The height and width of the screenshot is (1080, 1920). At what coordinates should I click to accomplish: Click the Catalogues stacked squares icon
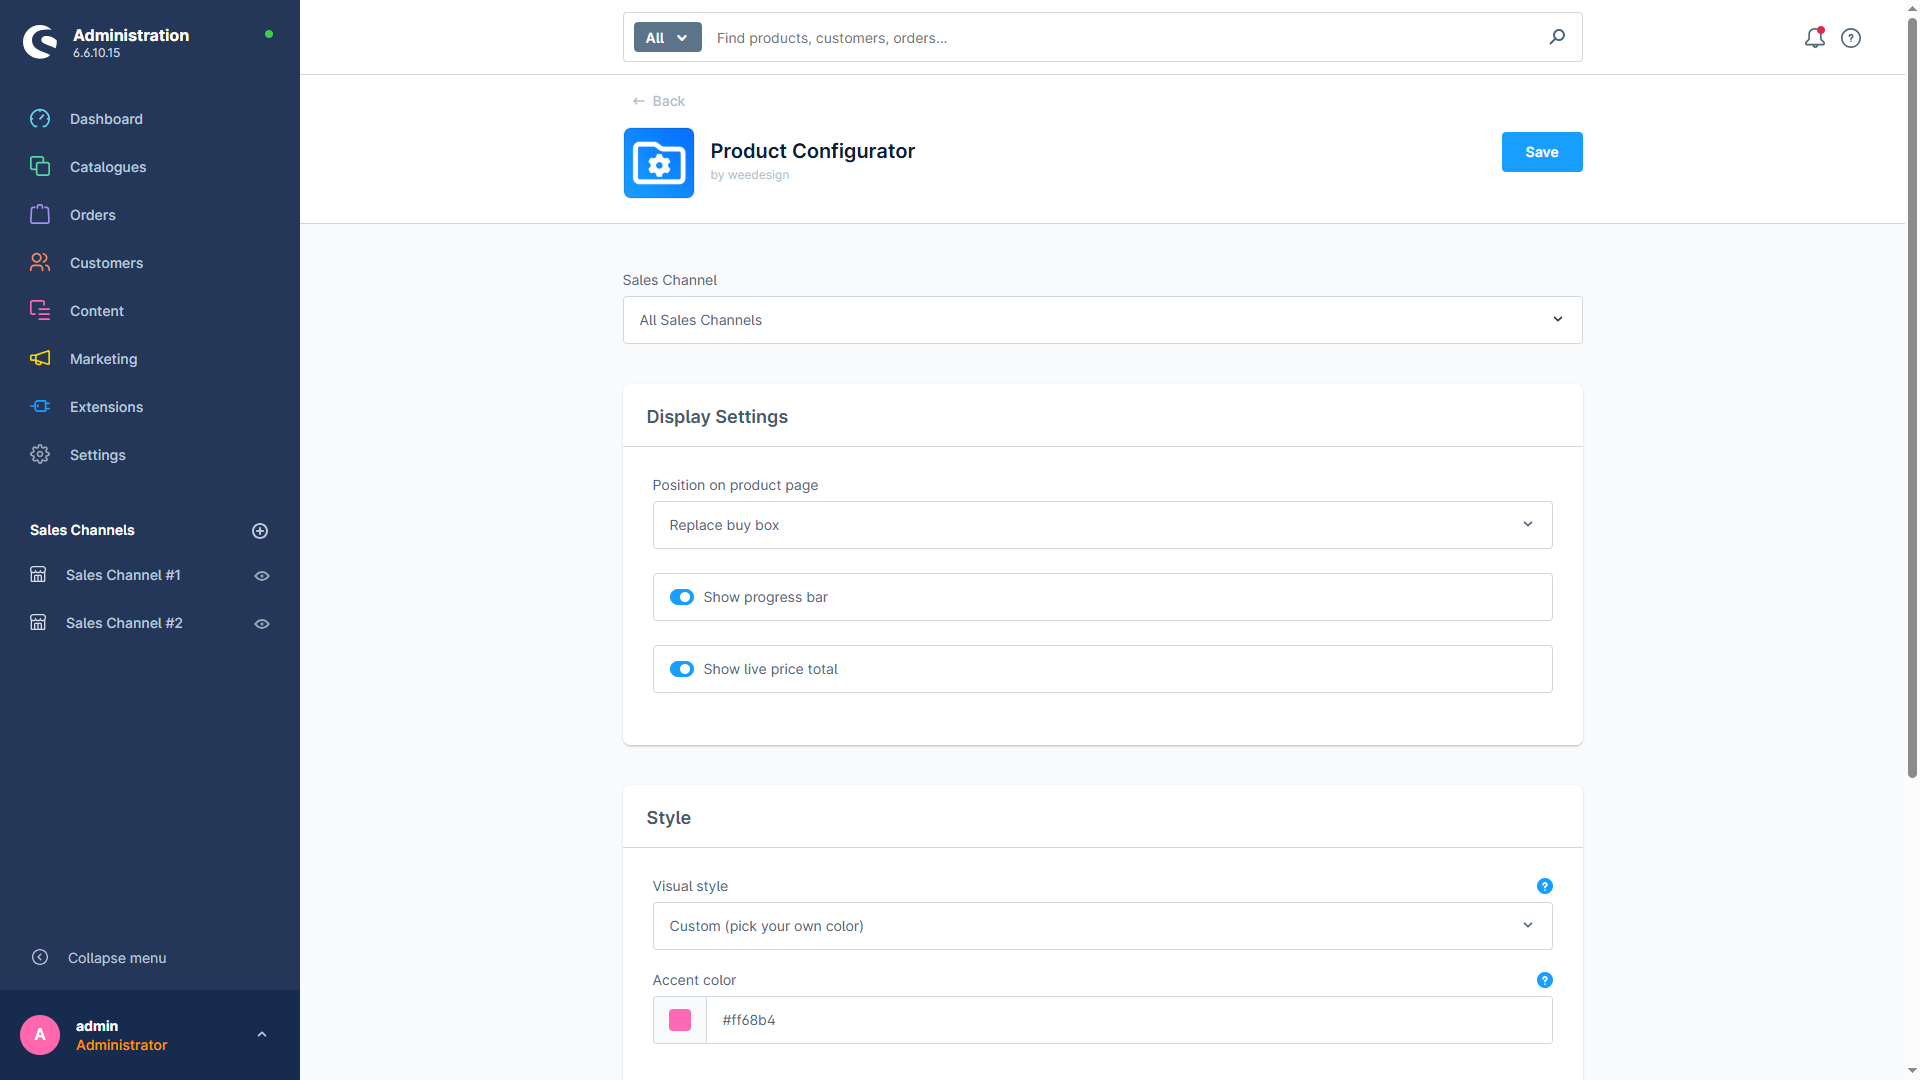pos(40,166)
